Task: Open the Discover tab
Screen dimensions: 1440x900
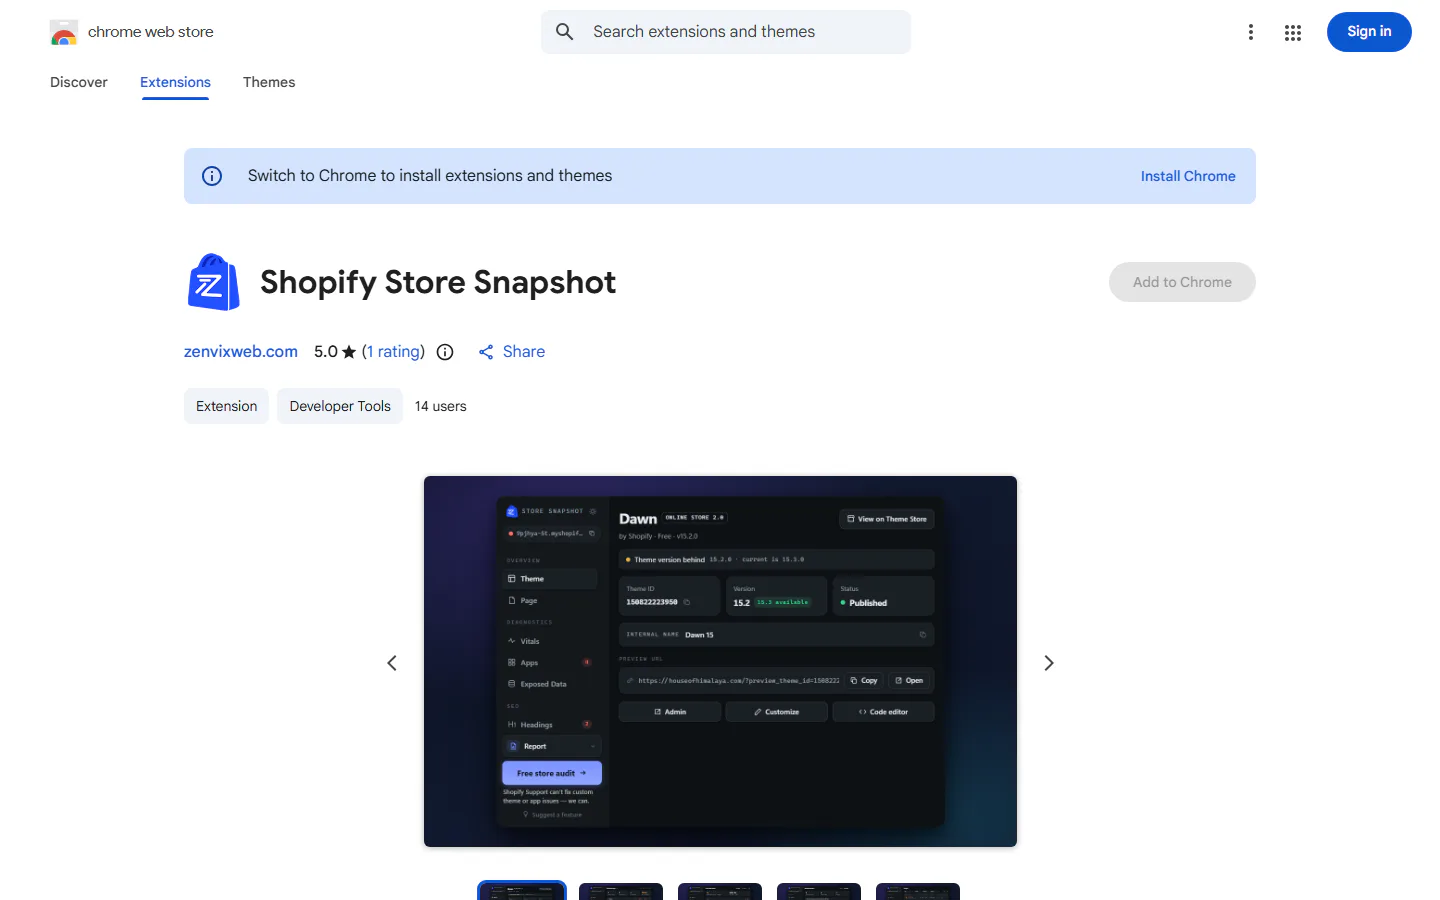Action: point(79,82)
